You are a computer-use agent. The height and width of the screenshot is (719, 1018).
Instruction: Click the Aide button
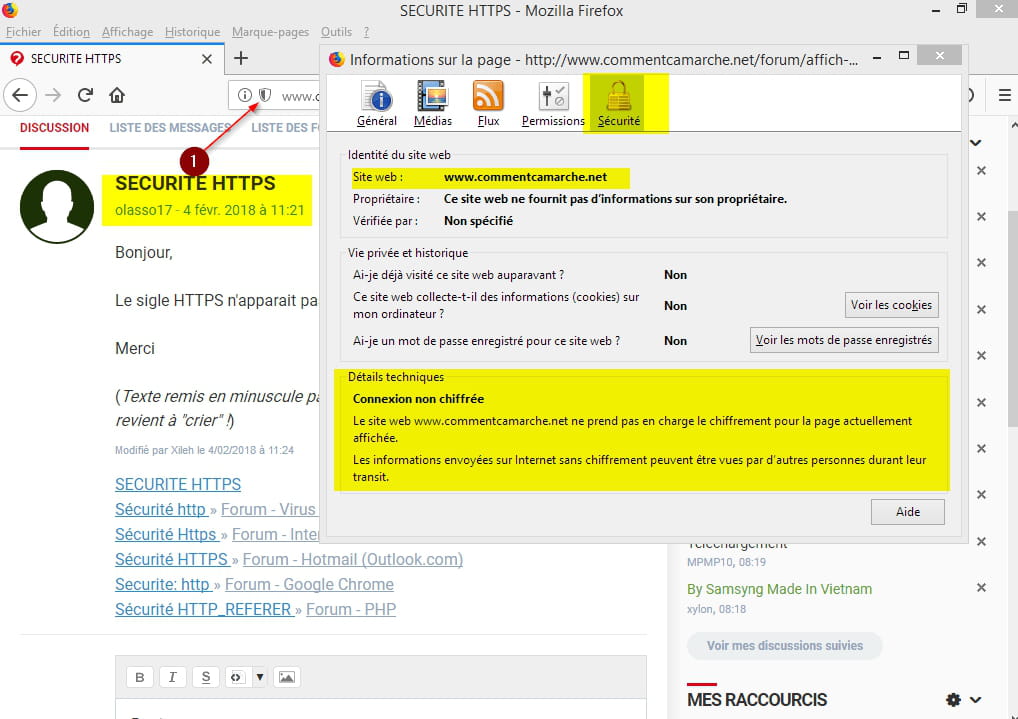click(x=908, y=512)
